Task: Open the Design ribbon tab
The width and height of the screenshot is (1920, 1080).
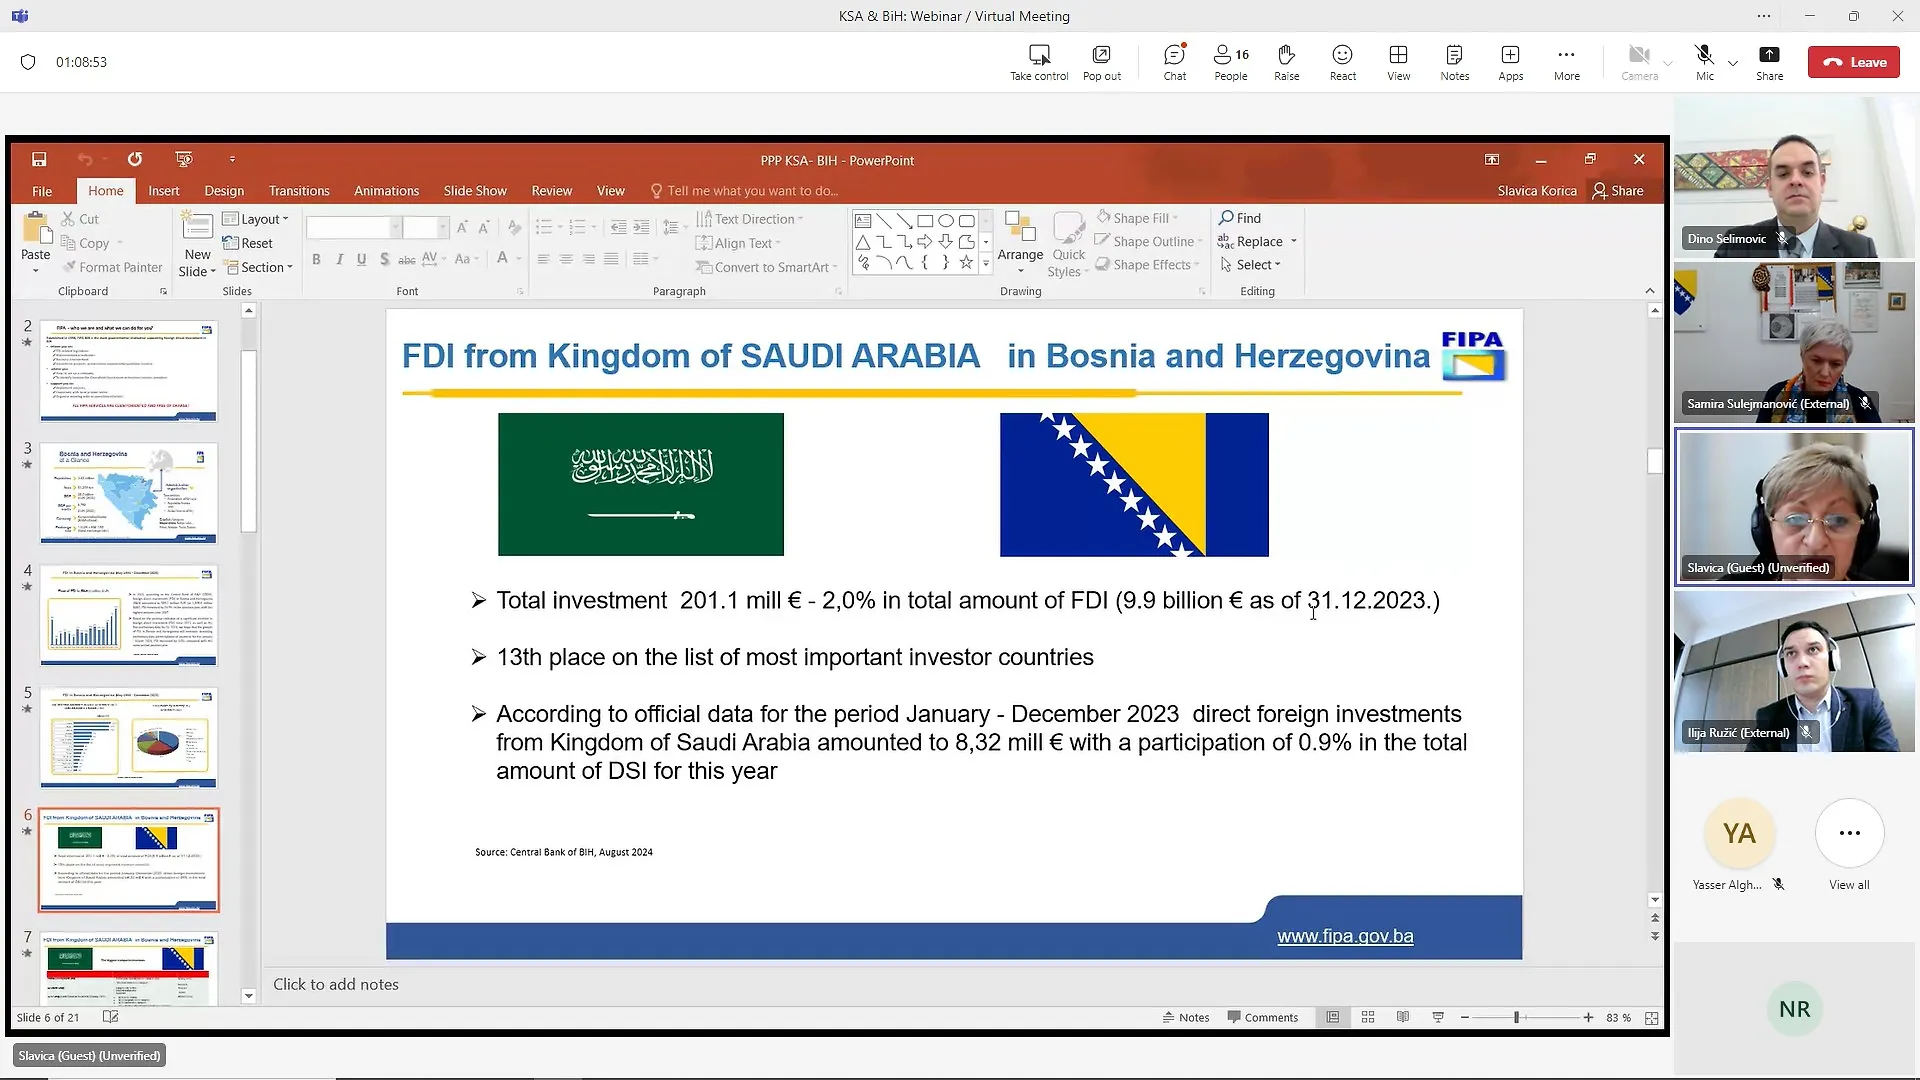Action: click(223, 190)
